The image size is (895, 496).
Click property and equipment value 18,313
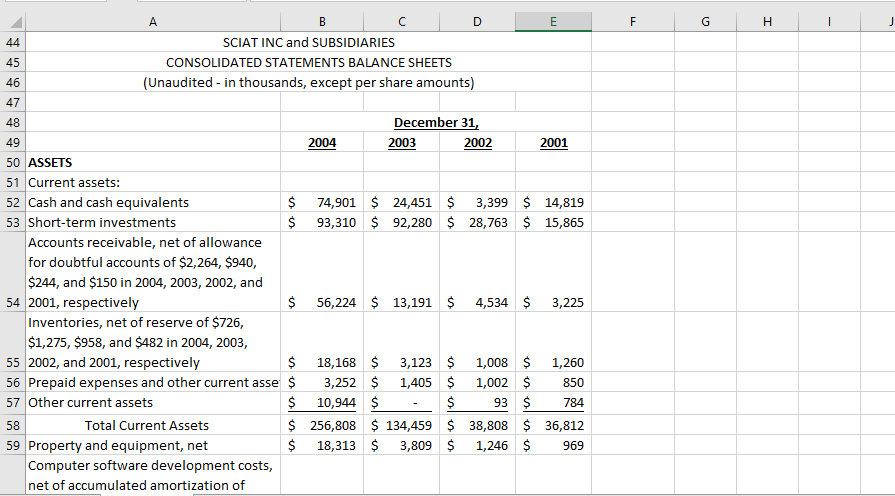pyautogui.click(x=322, y=445)
